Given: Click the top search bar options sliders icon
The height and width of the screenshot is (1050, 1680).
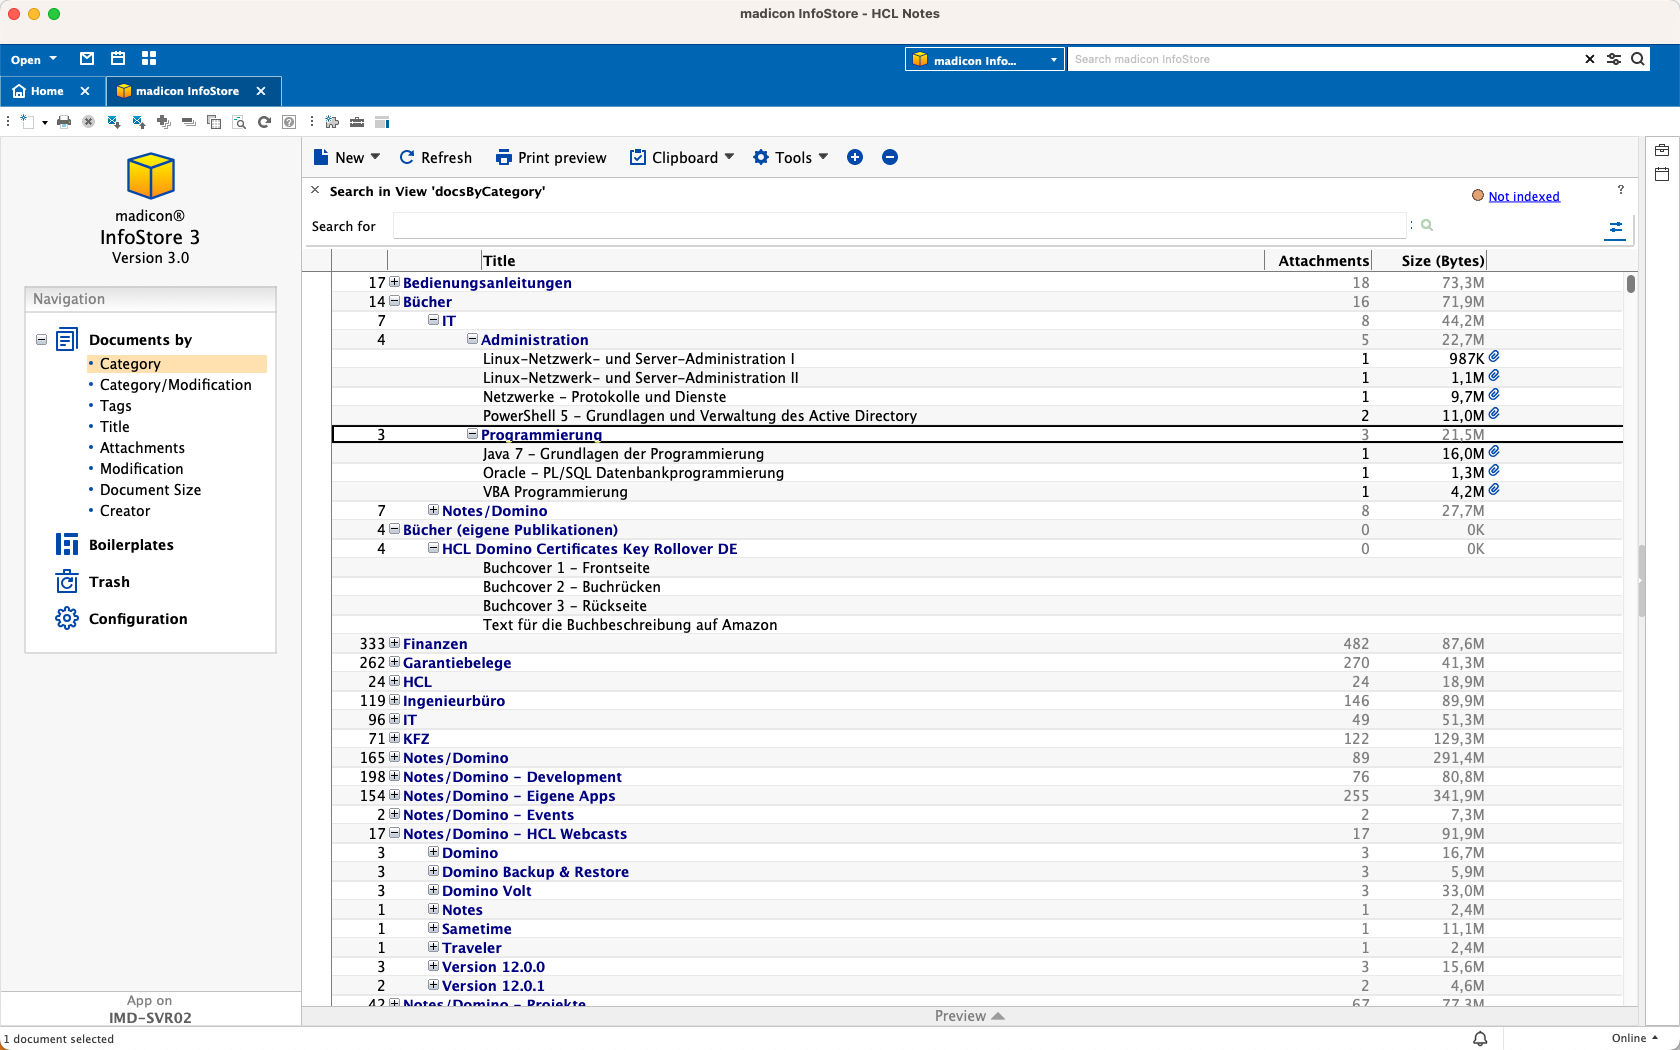Looking at the screenshot, I should click(1614, 59).
